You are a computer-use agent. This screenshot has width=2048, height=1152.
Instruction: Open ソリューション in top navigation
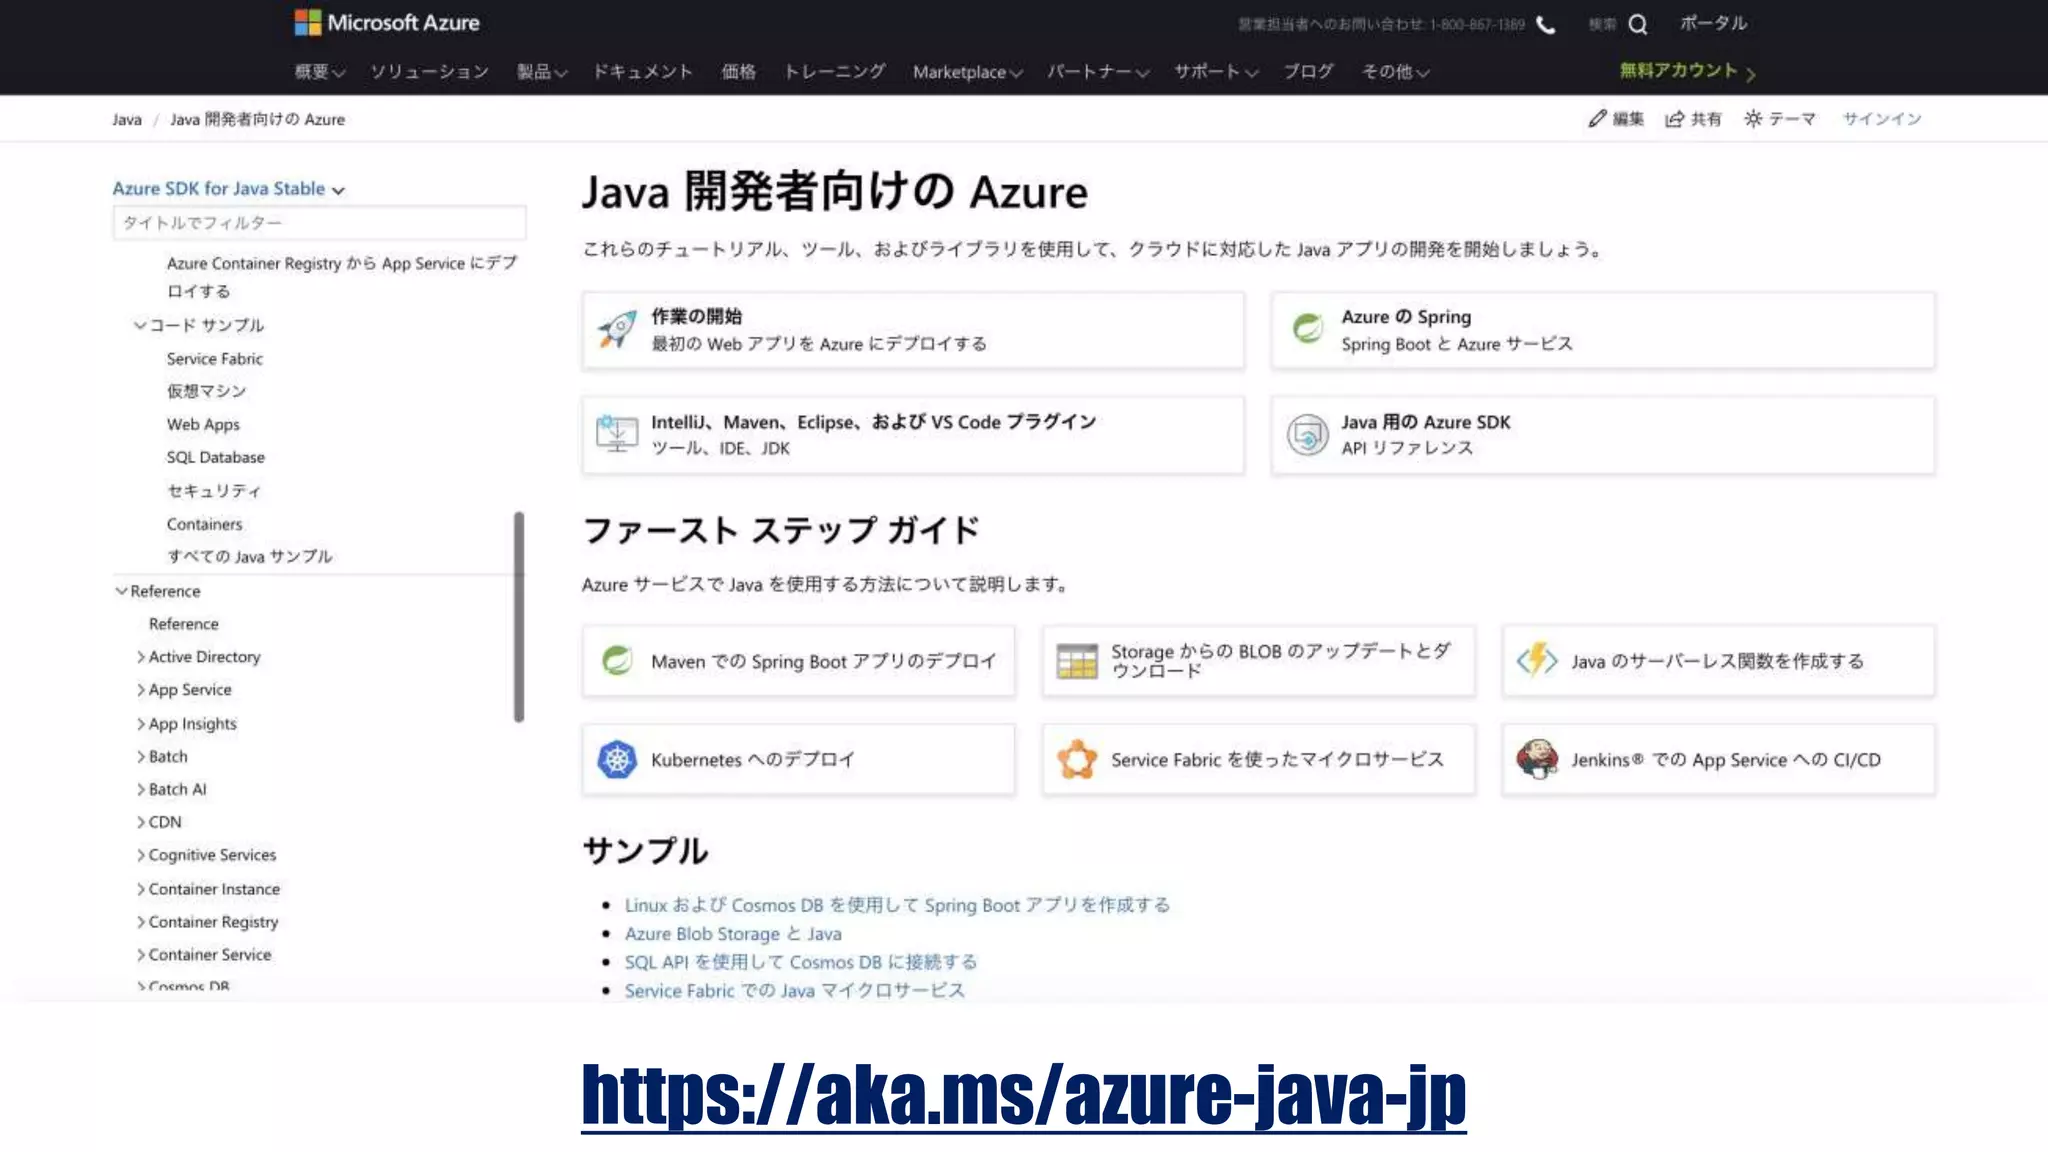tap(430, 72)
